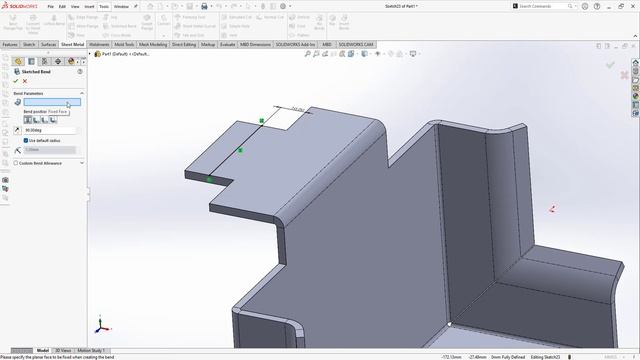Open Appearances task pane icon
The image size is (640, 360).
(x=636, y=97)
